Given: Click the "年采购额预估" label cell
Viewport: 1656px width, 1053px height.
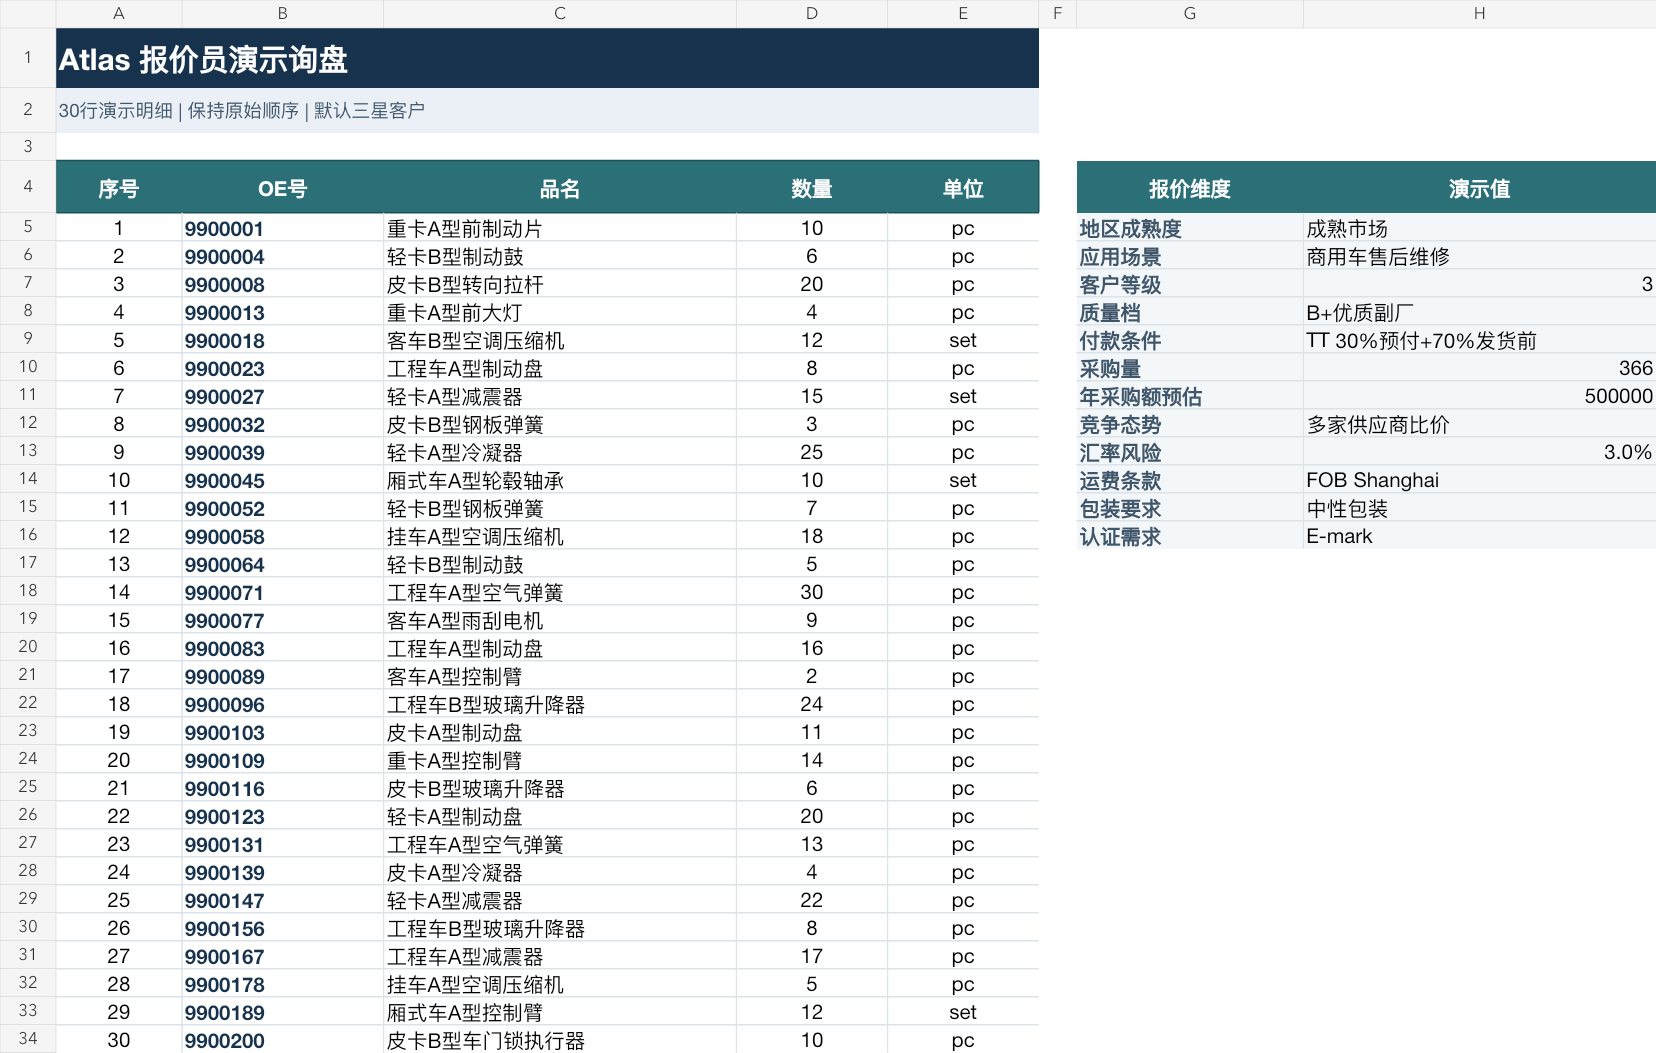Looking at the screenshot, I should [x=1190, y=396].
